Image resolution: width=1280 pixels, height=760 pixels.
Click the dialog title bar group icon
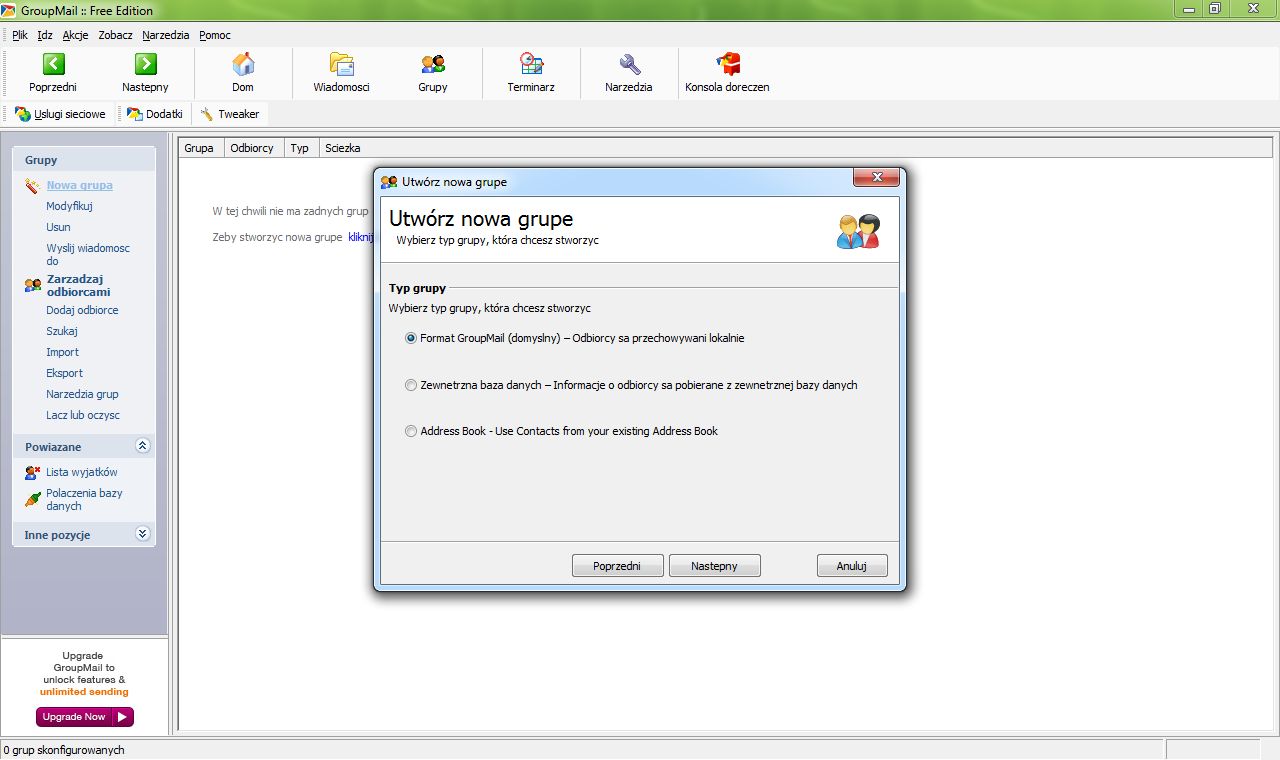pyautogui.click(x=389, y=182)
